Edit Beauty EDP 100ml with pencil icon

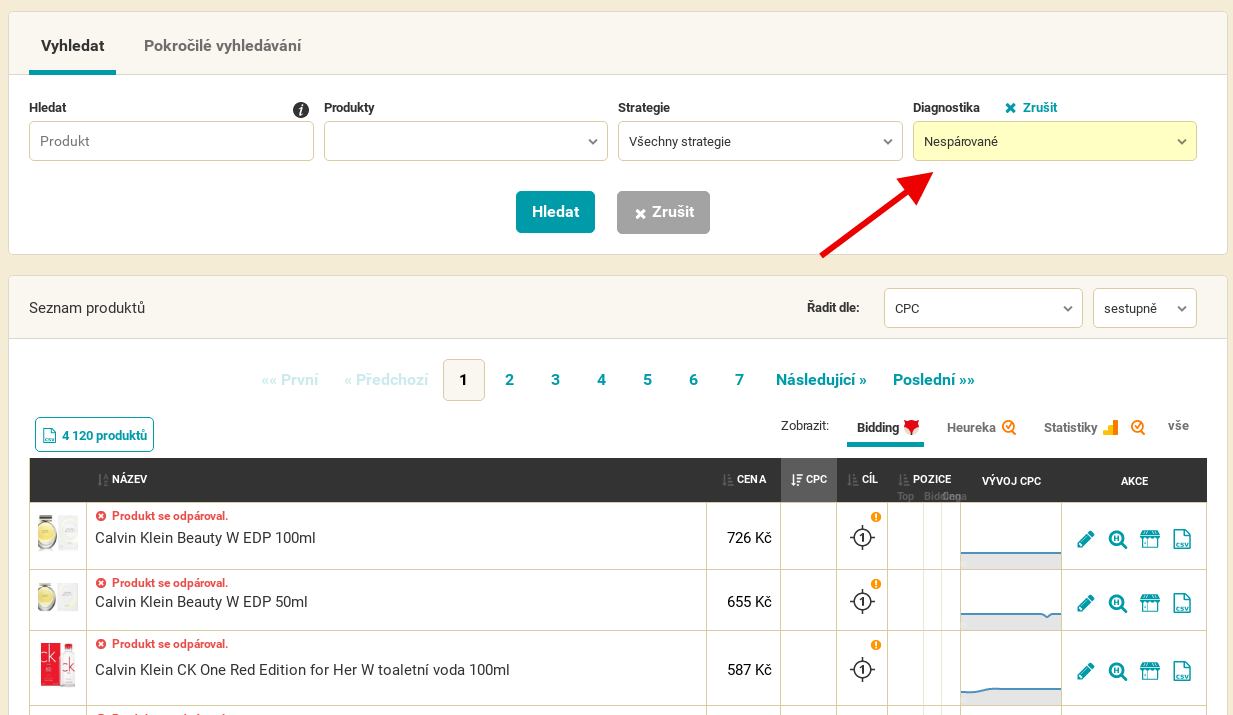(1085, 540)
